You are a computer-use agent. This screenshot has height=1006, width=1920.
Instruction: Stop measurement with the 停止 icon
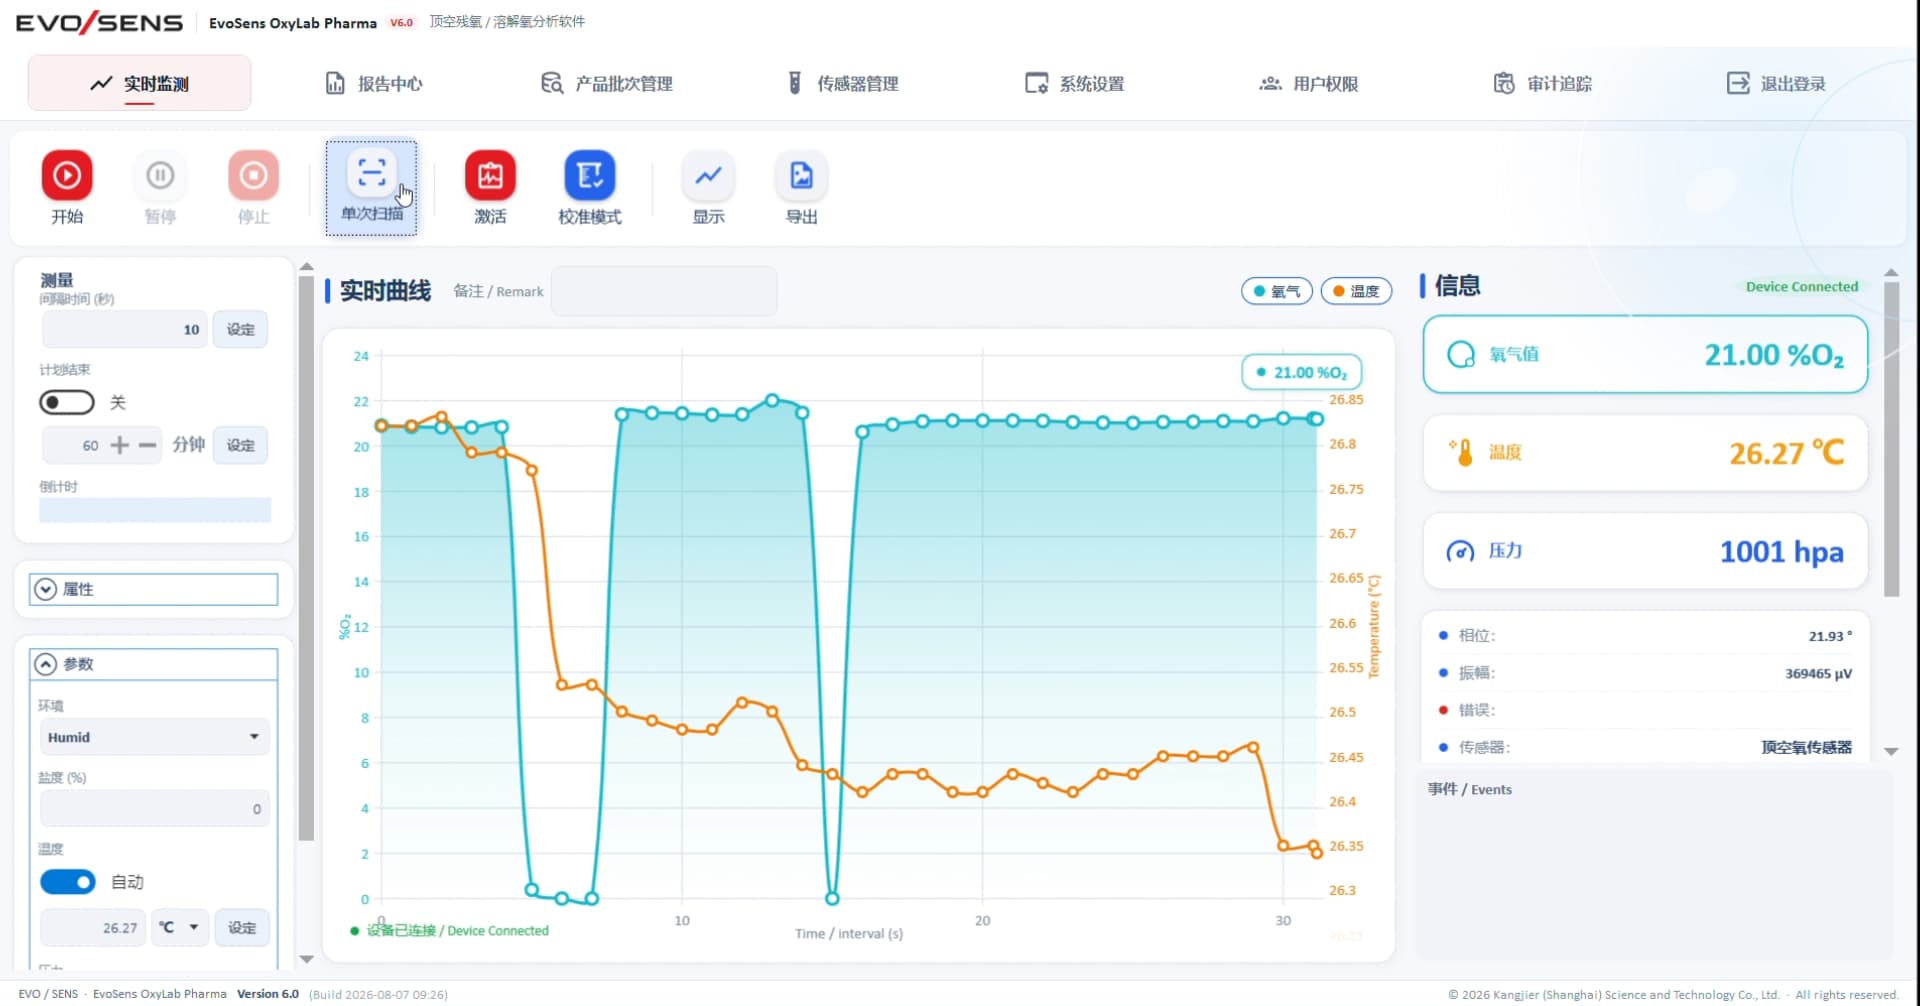click(x=253, y=176)
